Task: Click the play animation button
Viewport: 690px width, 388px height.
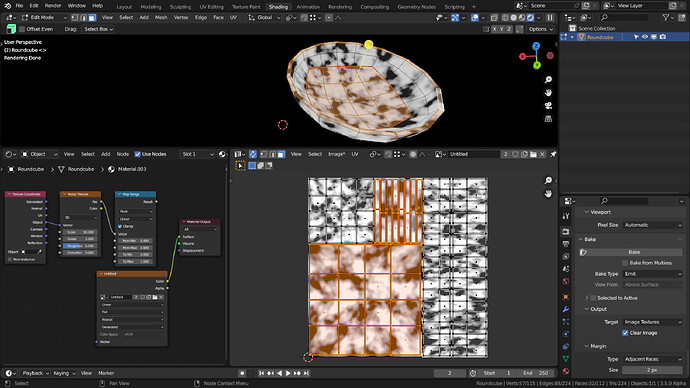Action: click(x=288, y=373)
